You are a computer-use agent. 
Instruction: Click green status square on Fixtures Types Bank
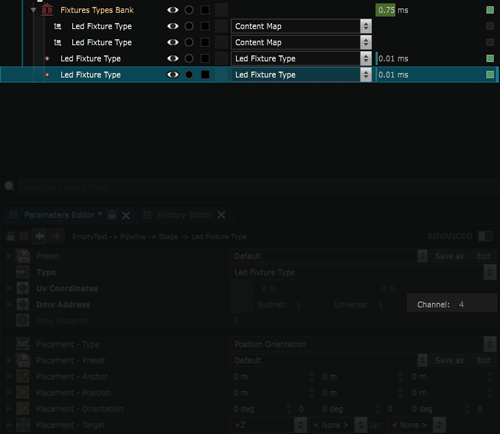coord(490,10)
